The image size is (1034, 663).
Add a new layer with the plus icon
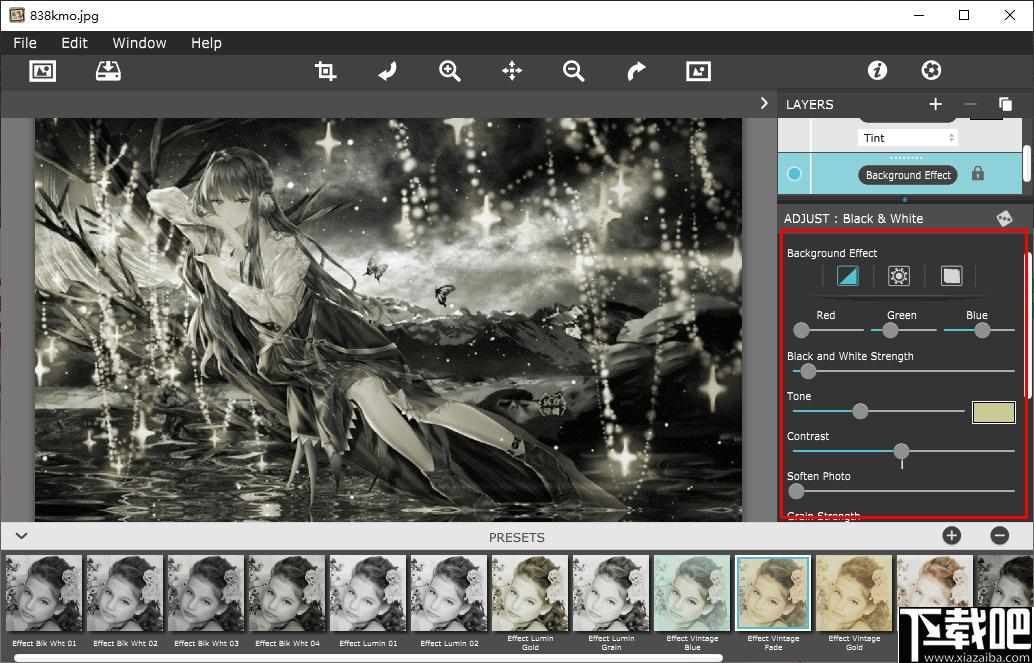(935, 104)
